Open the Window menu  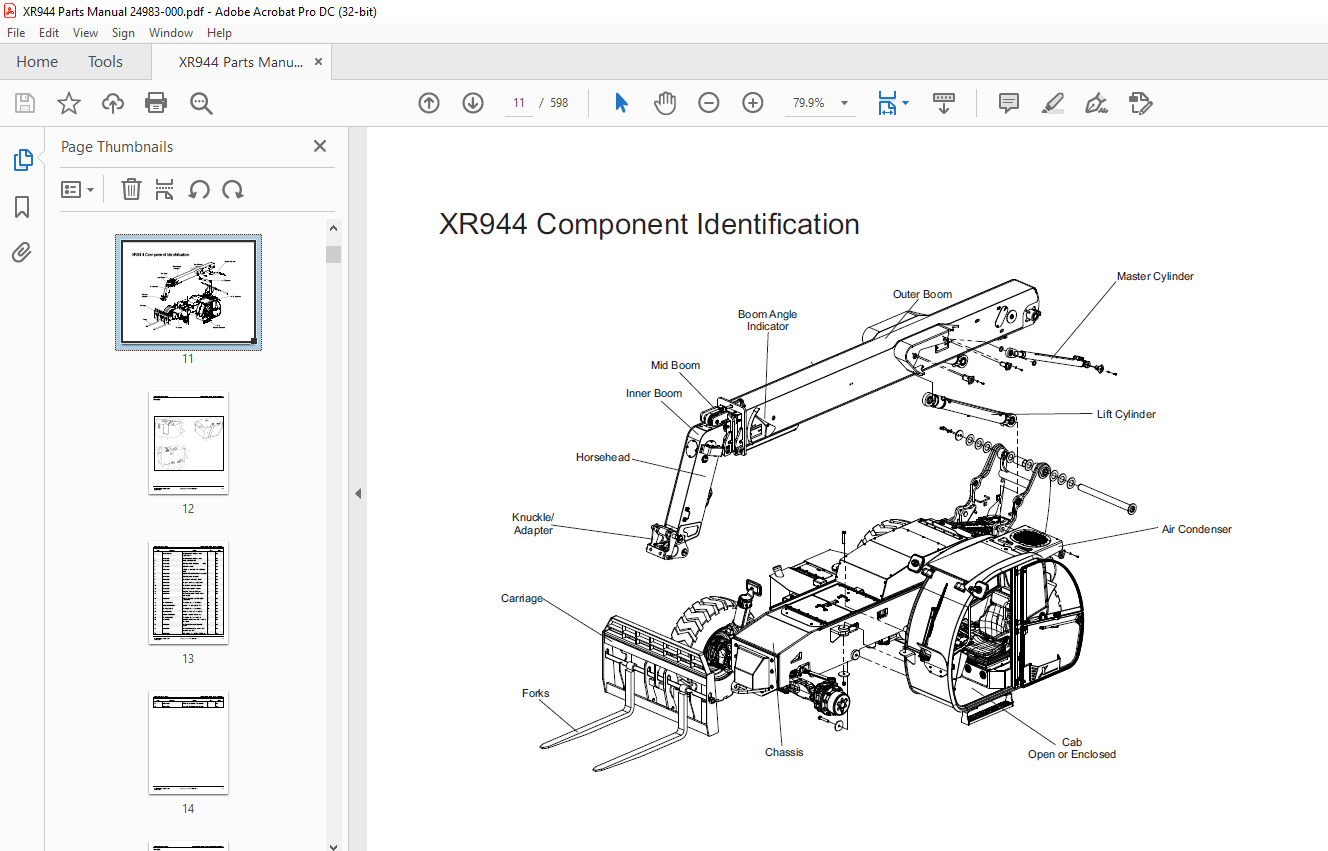(171, 33)
